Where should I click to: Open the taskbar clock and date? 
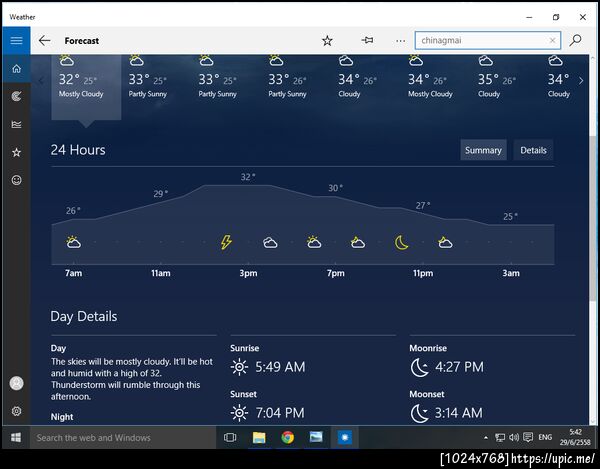pos(575,437)
